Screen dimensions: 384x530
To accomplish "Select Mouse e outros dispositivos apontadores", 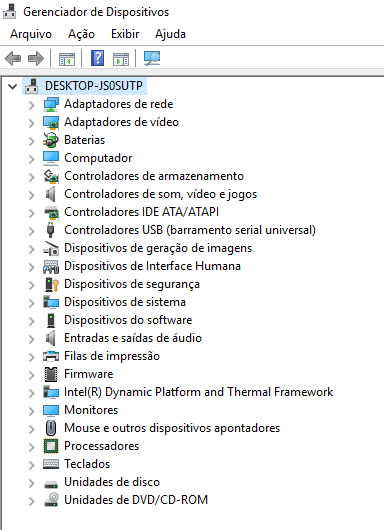I will point(172,428).
